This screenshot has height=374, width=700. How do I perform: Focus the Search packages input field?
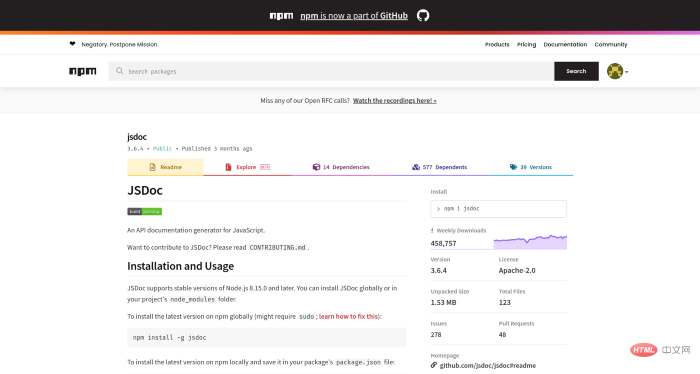331,71
